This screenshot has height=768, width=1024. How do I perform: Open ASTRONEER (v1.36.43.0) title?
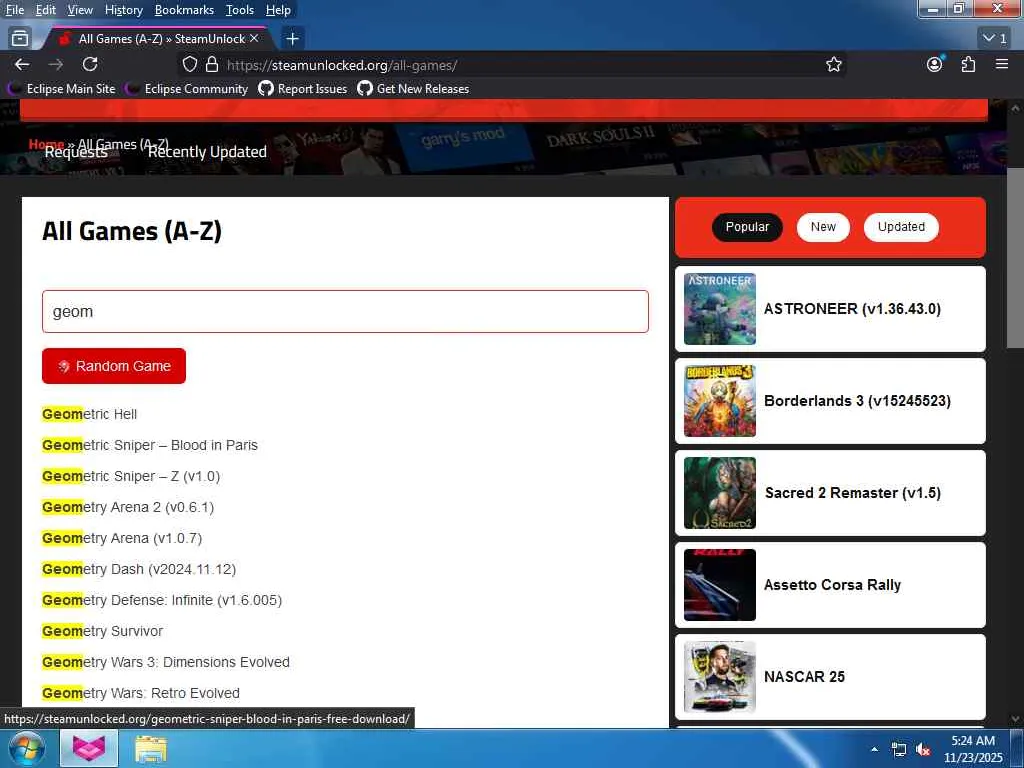(x=852, y=309)
